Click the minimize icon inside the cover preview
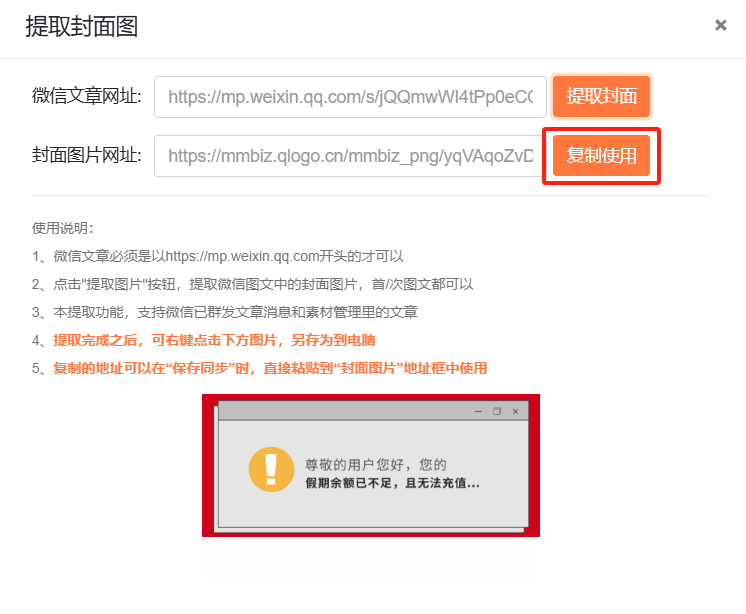The height and width of the screenshot is (614, 746). (478, 411)
